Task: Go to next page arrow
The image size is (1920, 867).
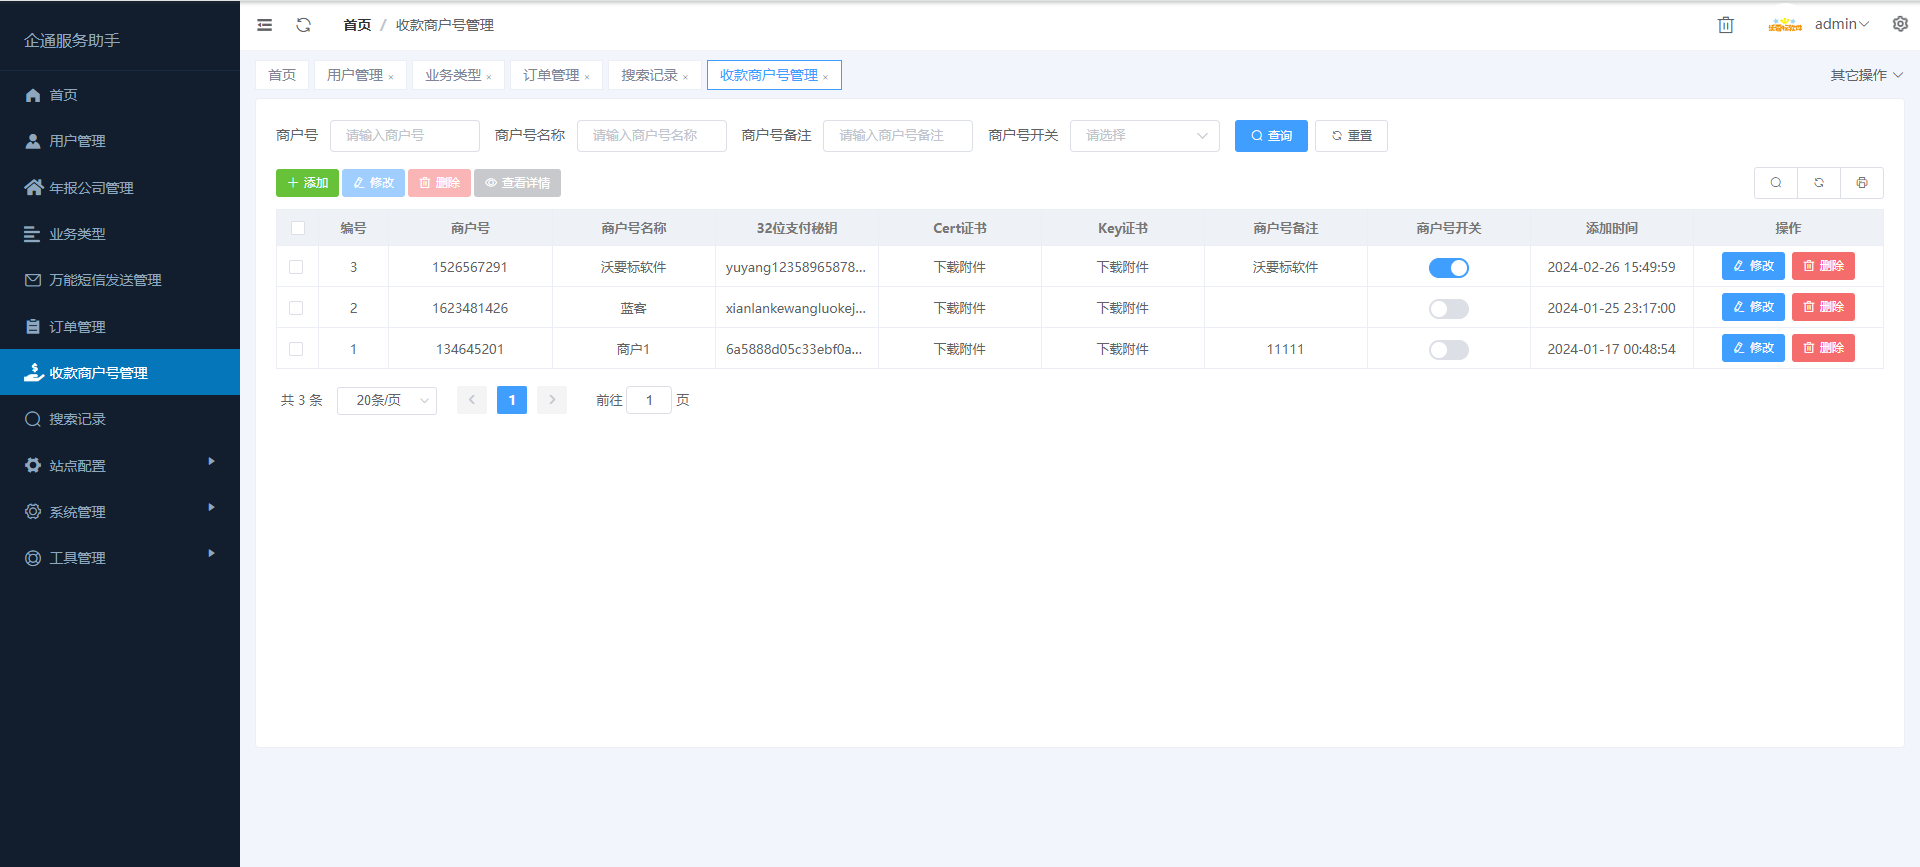Action: 552,400
